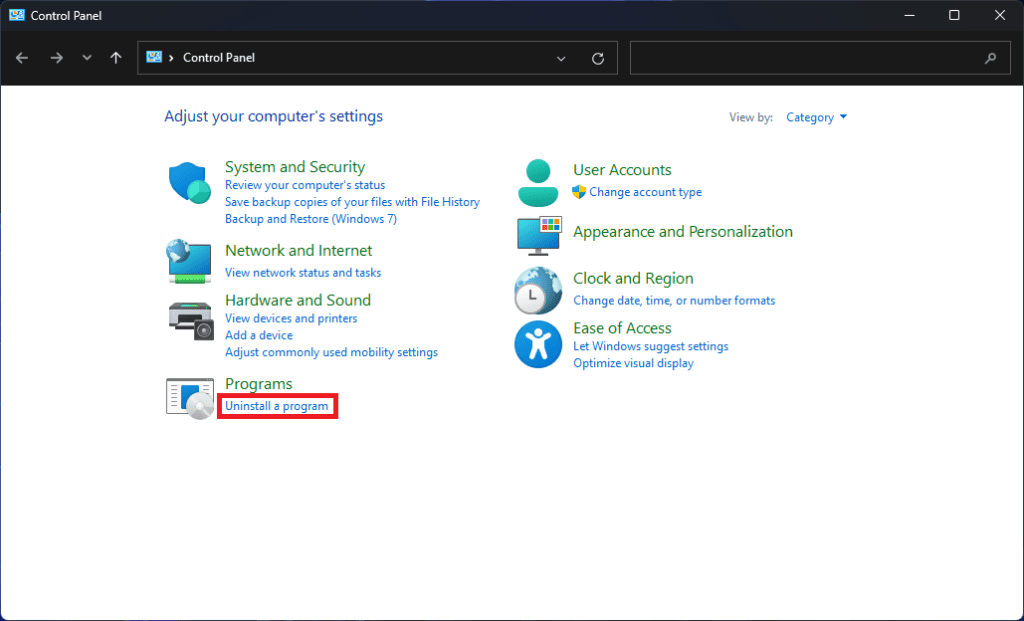Click the Hardware and Sound printer icon
Image resolution: width=1024 pixels, height=621 pixels.
coord(189,320)
